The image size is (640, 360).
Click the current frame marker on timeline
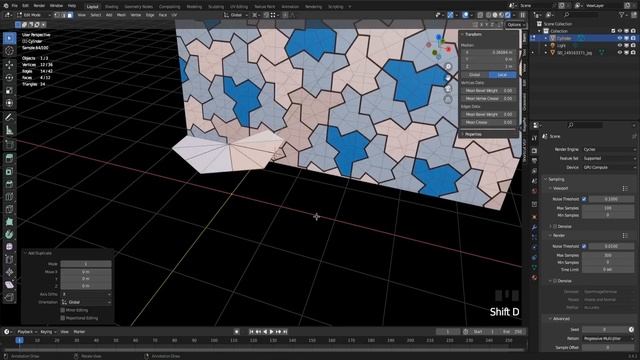(19, 340)
